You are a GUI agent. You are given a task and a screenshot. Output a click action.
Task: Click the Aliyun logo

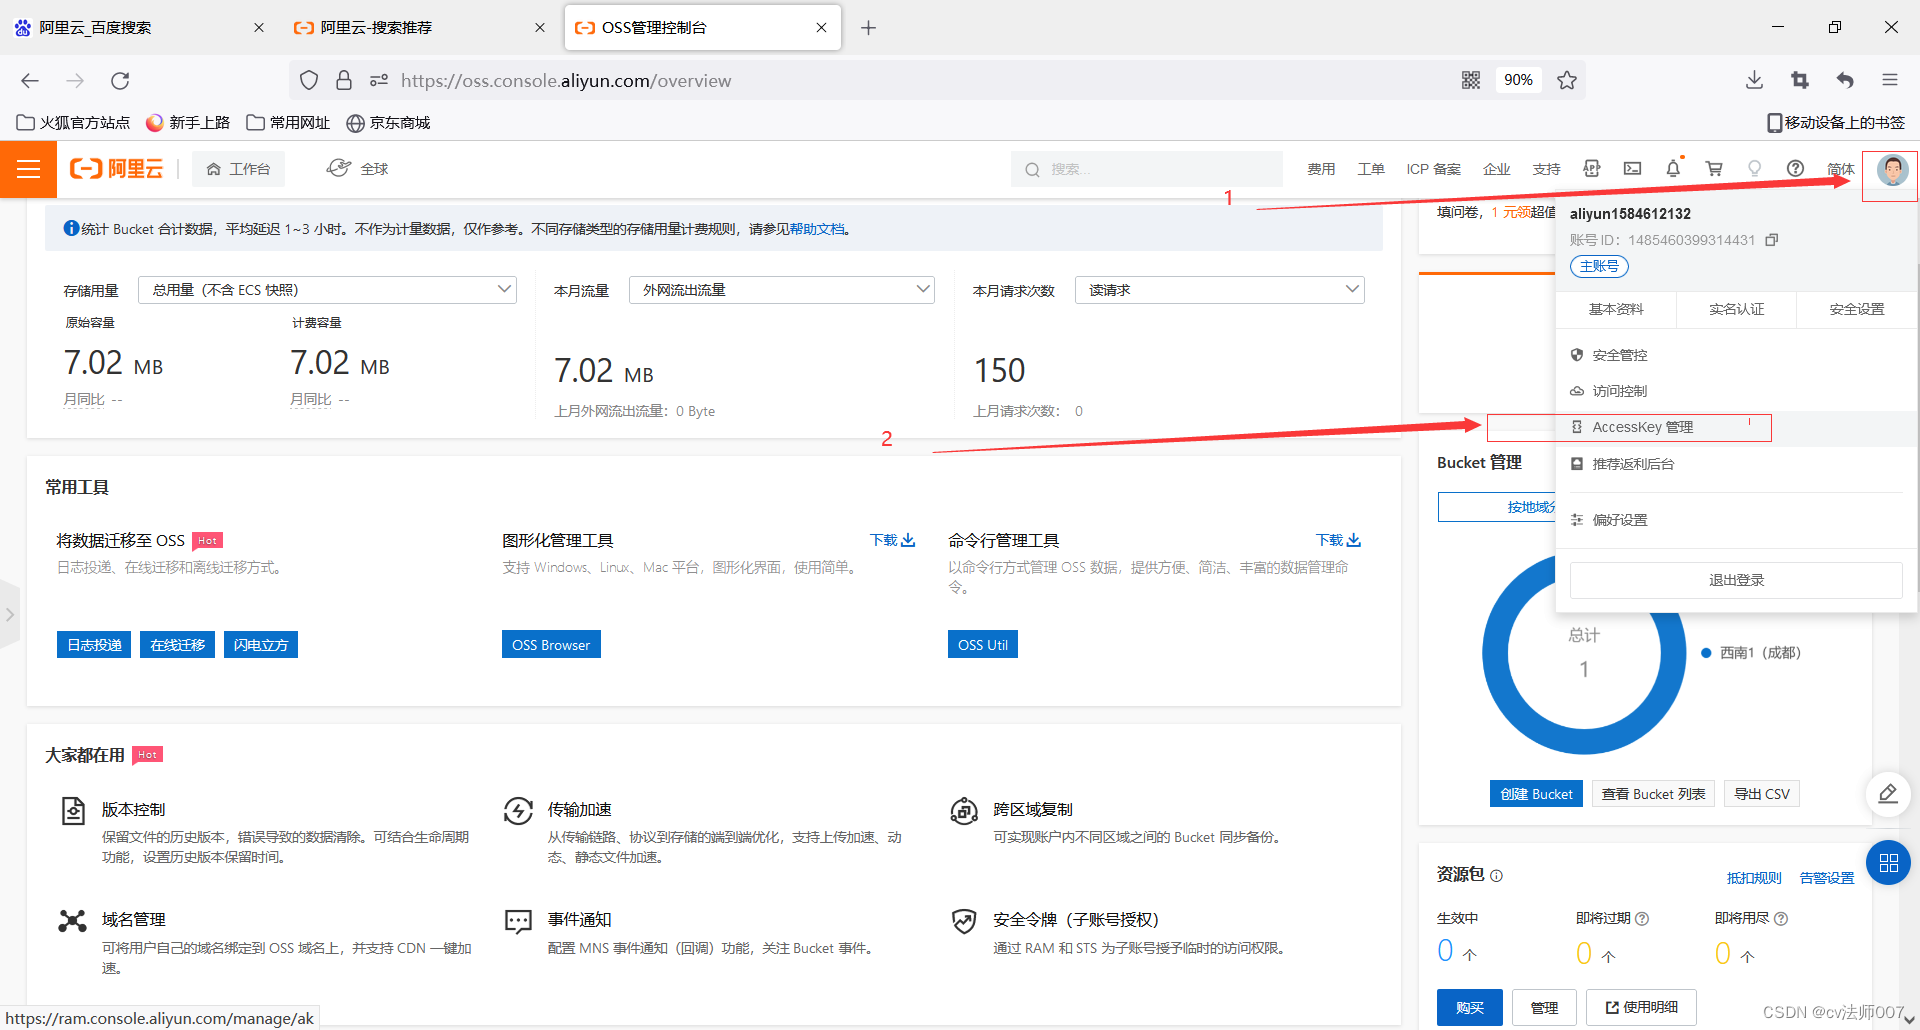point(116,169)
